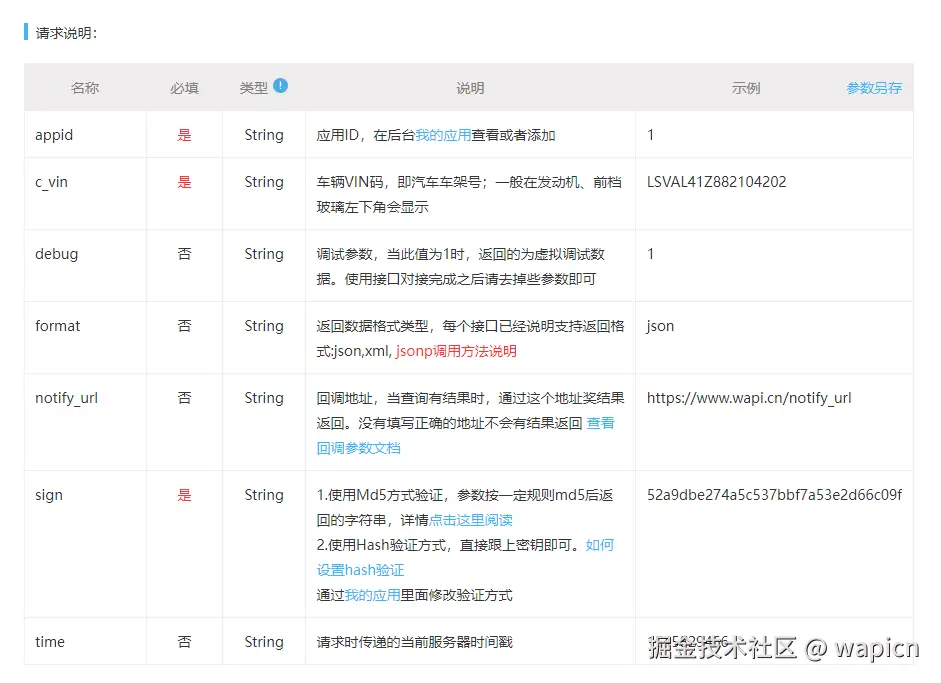Click the 必填 column header
This screenshot has width=941, height=683.
click(184, 87)
